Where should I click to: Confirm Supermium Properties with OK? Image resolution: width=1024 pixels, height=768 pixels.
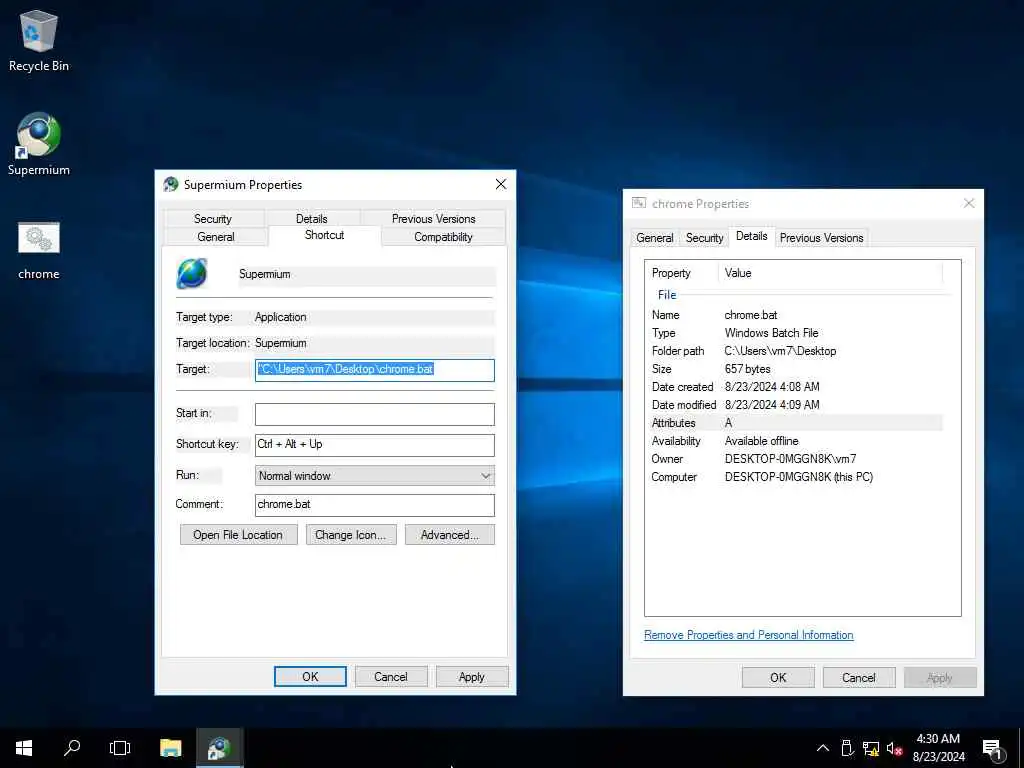click(310, 677)
